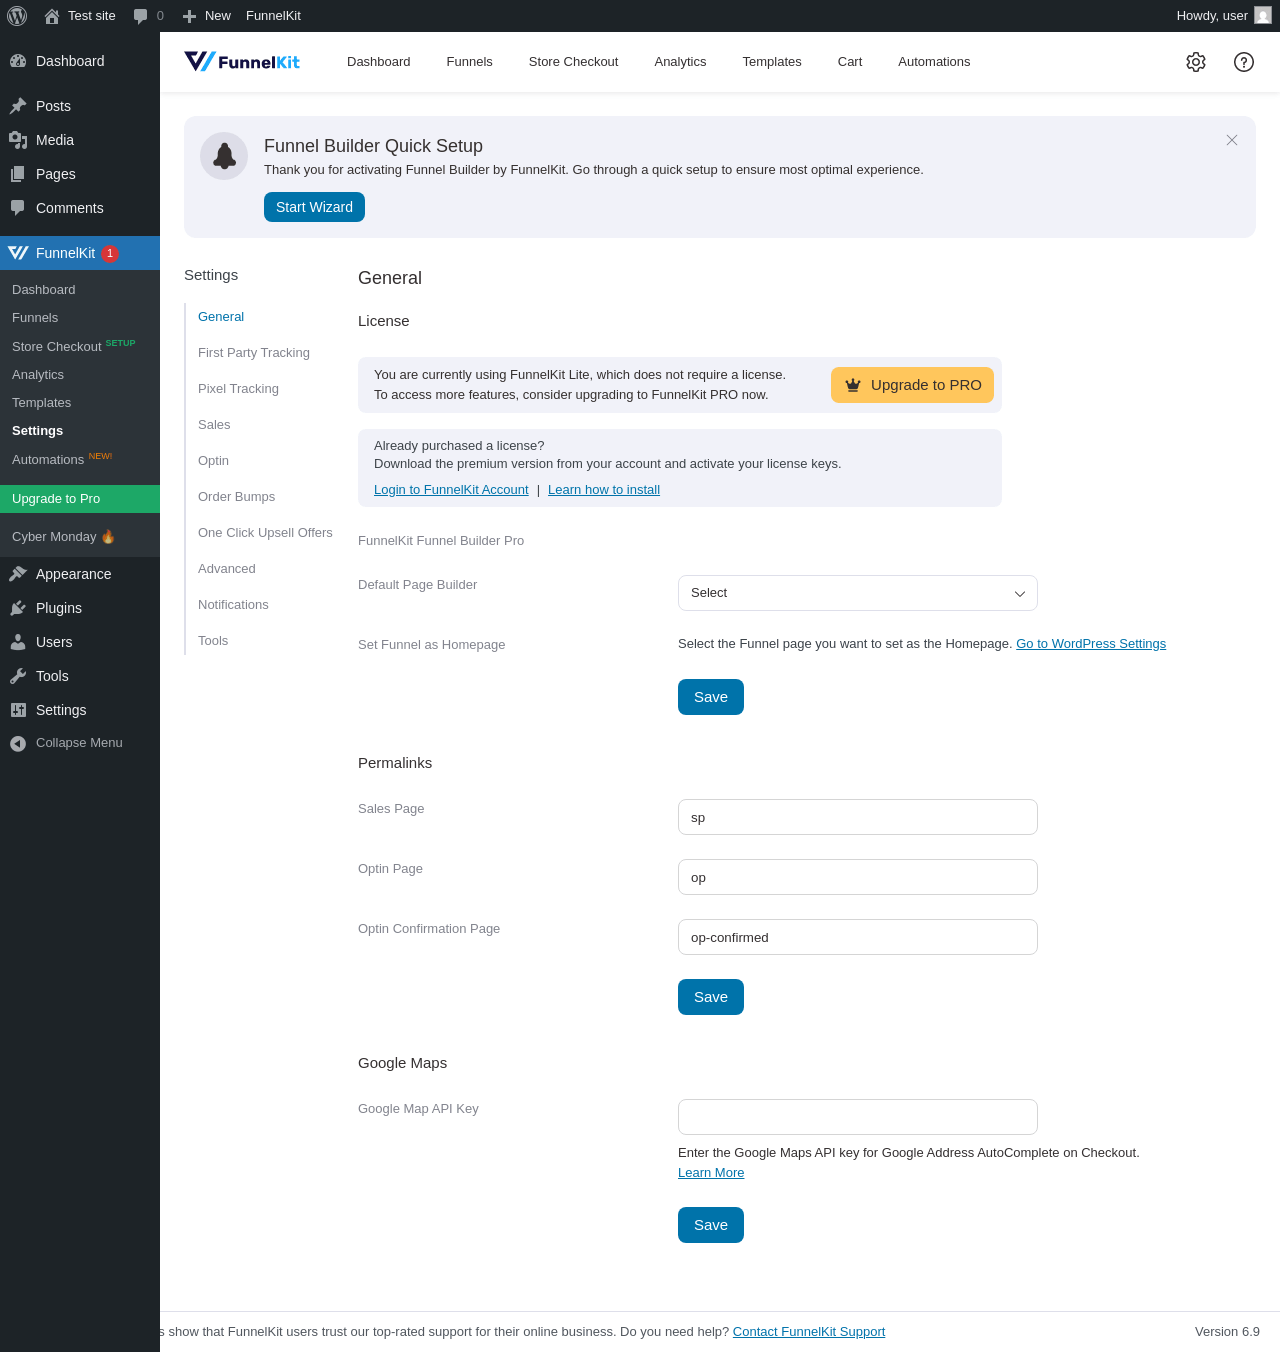Click the FunnelKit logo in header

[x=242, y=62]
